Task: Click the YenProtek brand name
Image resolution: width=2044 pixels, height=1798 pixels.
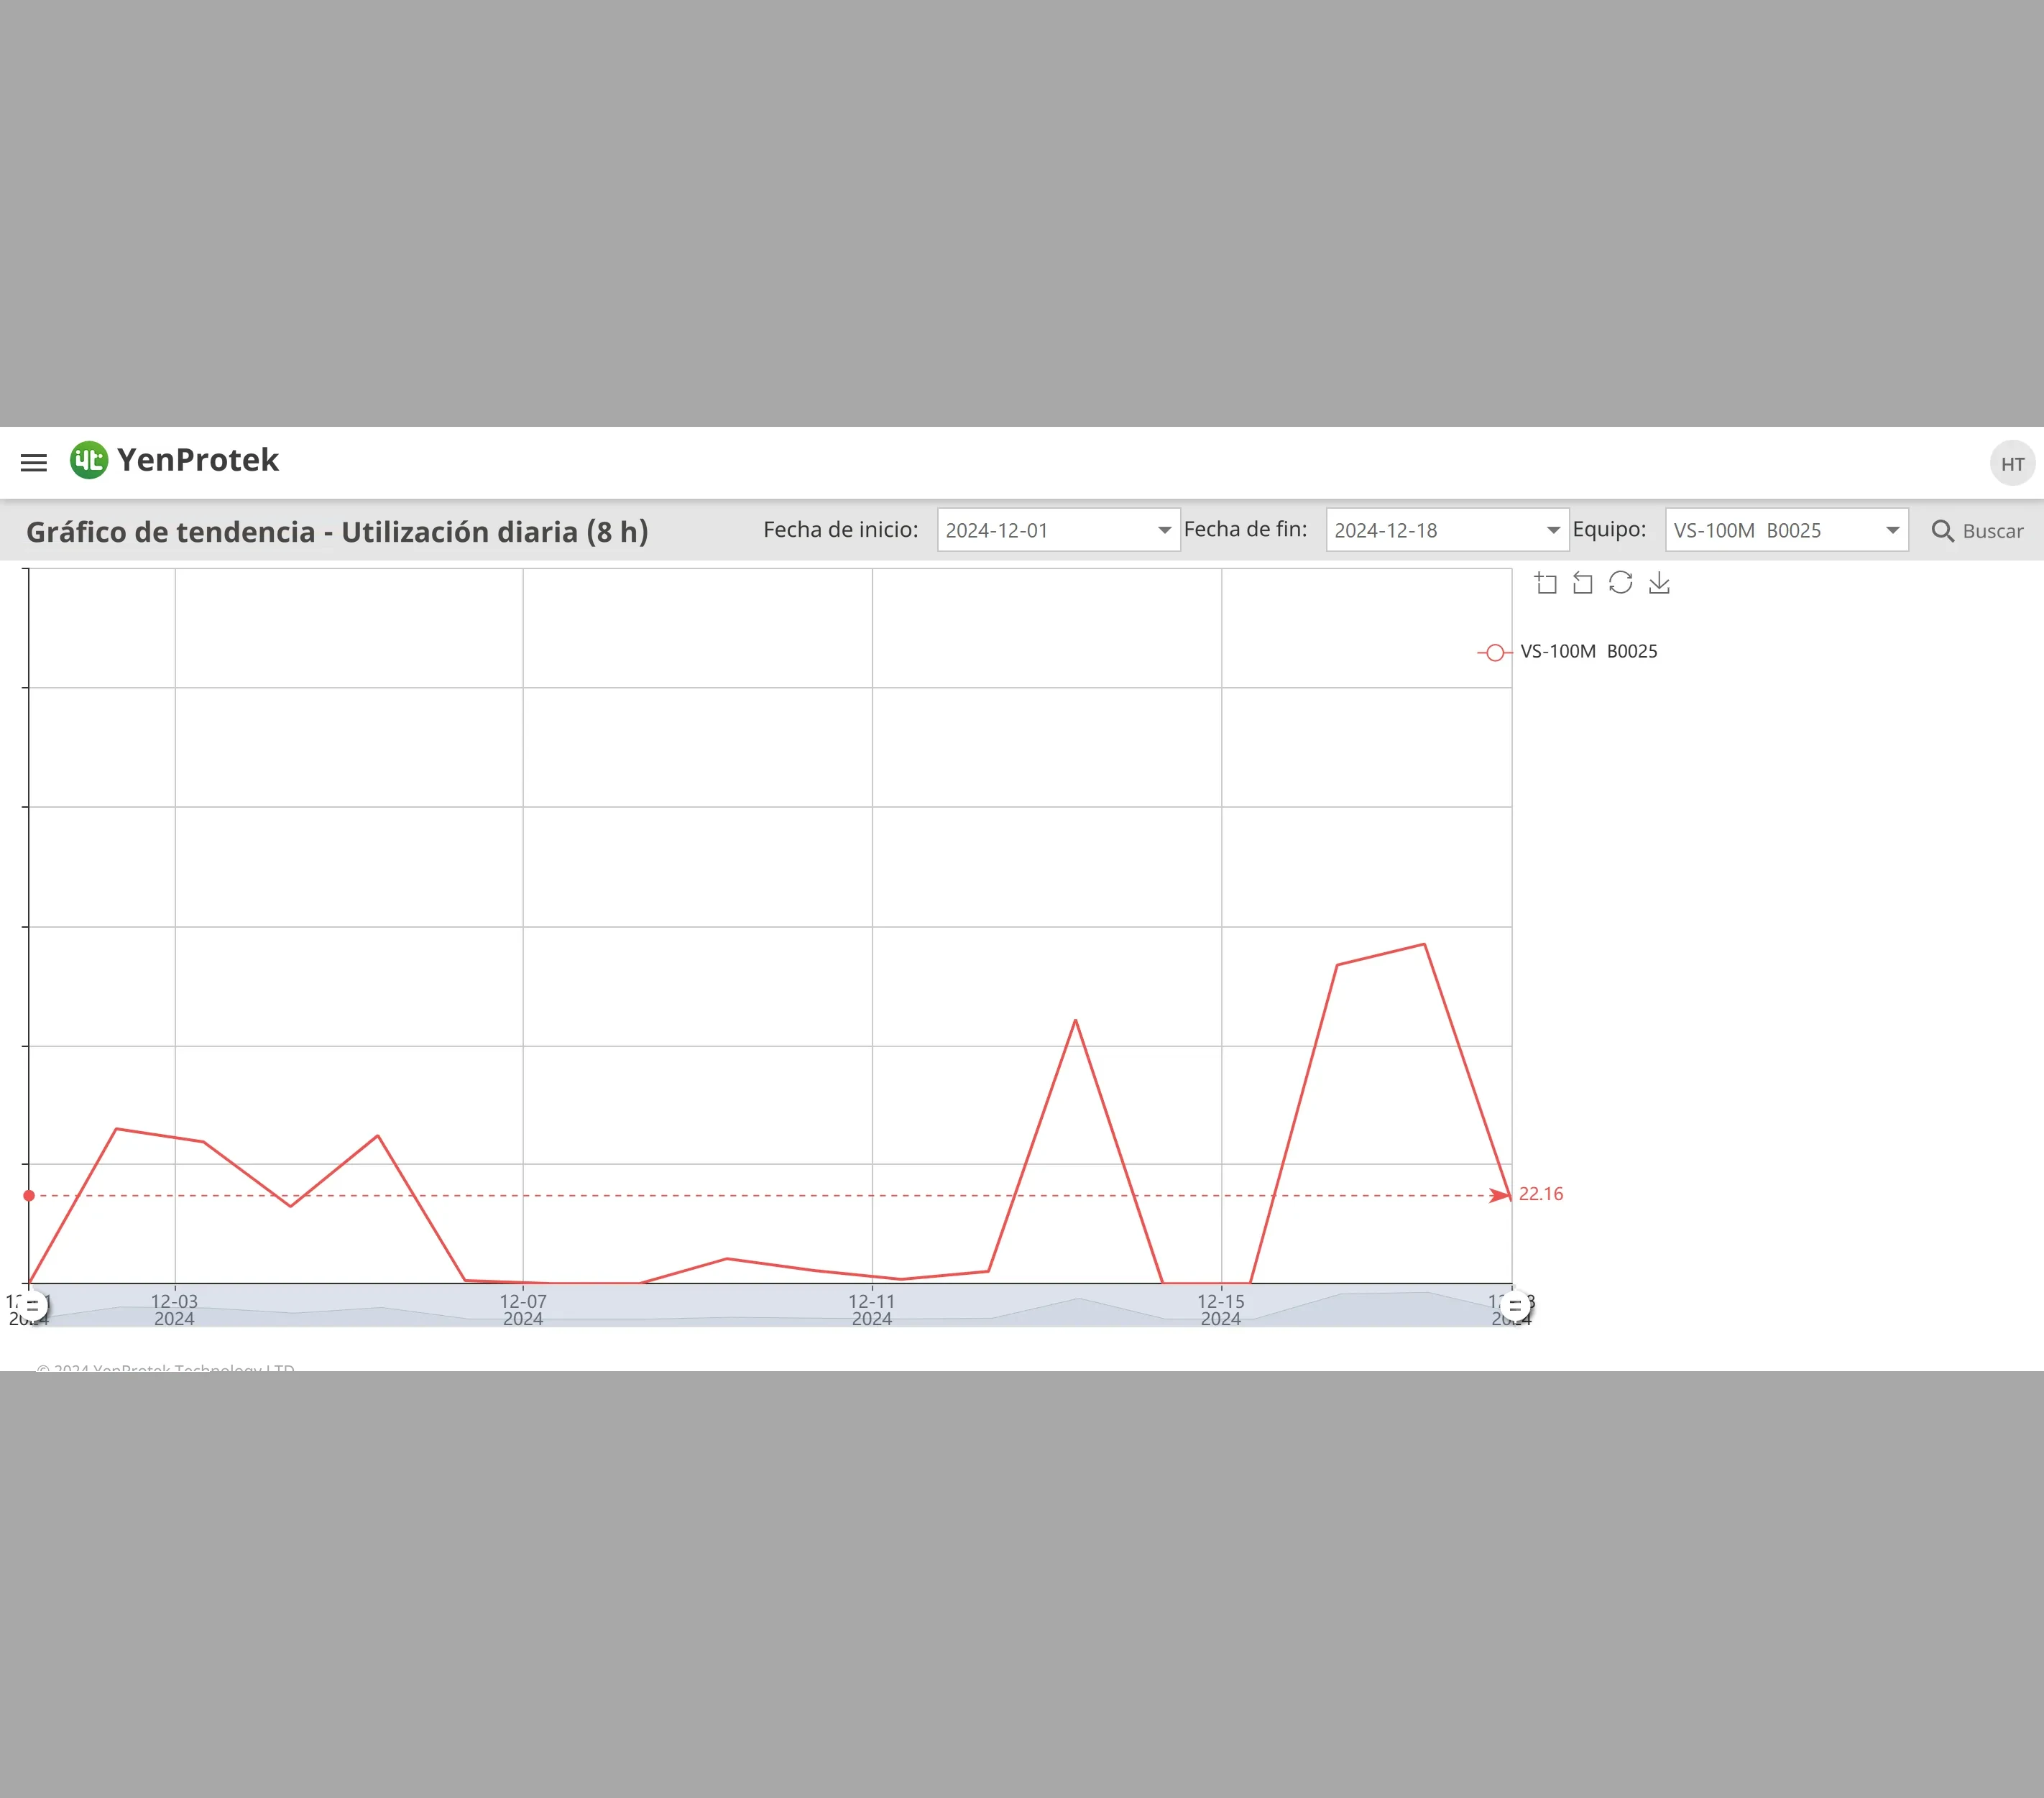Action: coord(198,460)
